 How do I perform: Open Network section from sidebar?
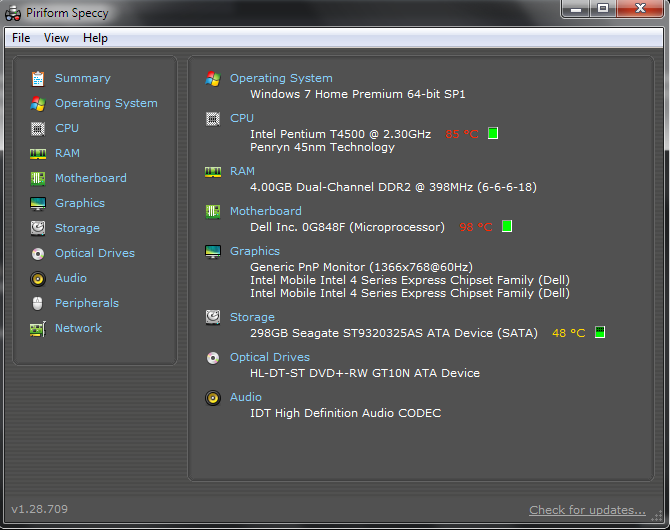79,328
